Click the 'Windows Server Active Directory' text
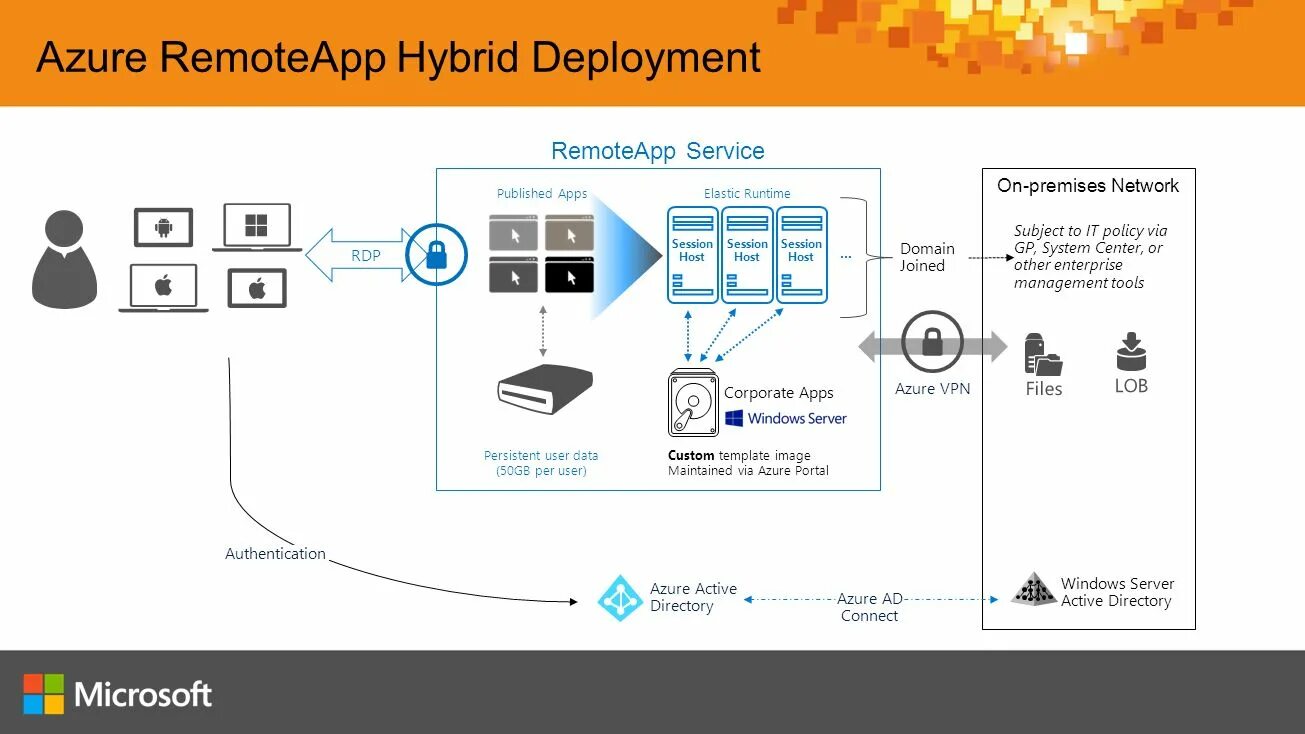The image size is (1305, 734). [x=1117, y=592]
